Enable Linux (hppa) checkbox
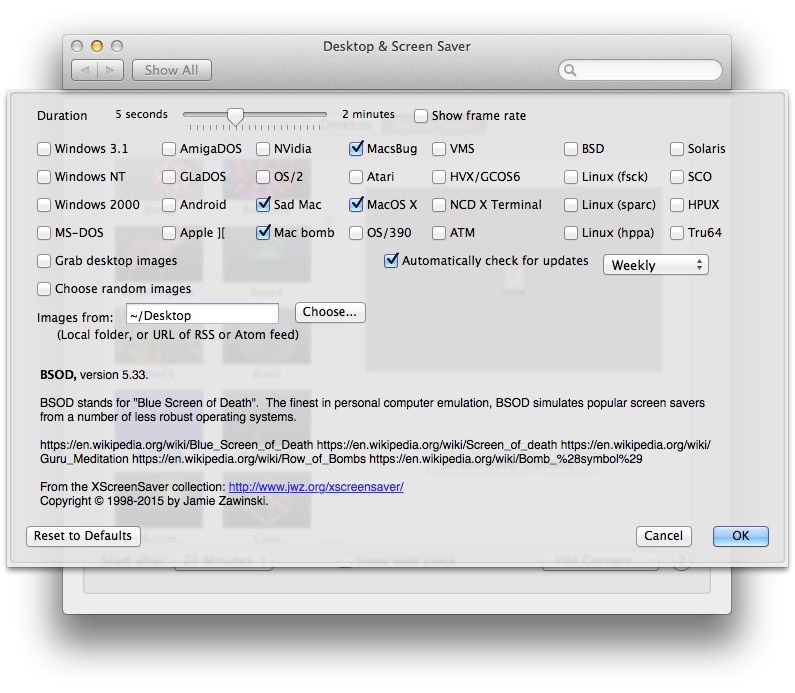This screenshot has height=693, width=795. point(571,233)
